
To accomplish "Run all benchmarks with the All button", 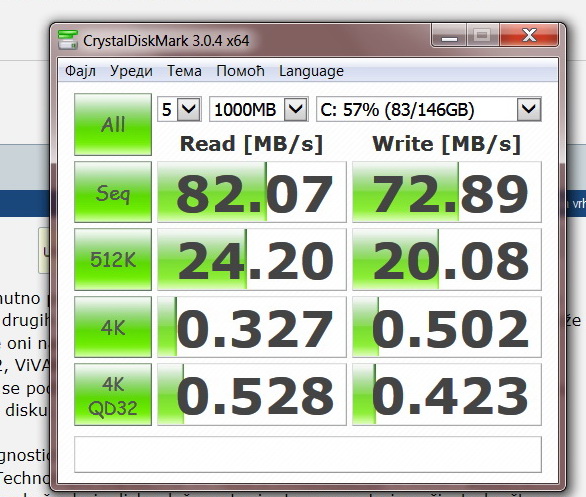I will [113, 124].
